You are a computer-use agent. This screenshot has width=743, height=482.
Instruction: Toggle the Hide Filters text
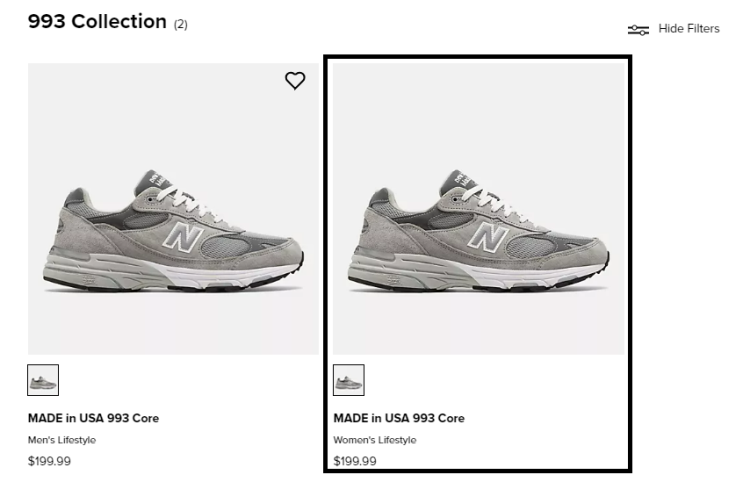click(x=688, y=29)
